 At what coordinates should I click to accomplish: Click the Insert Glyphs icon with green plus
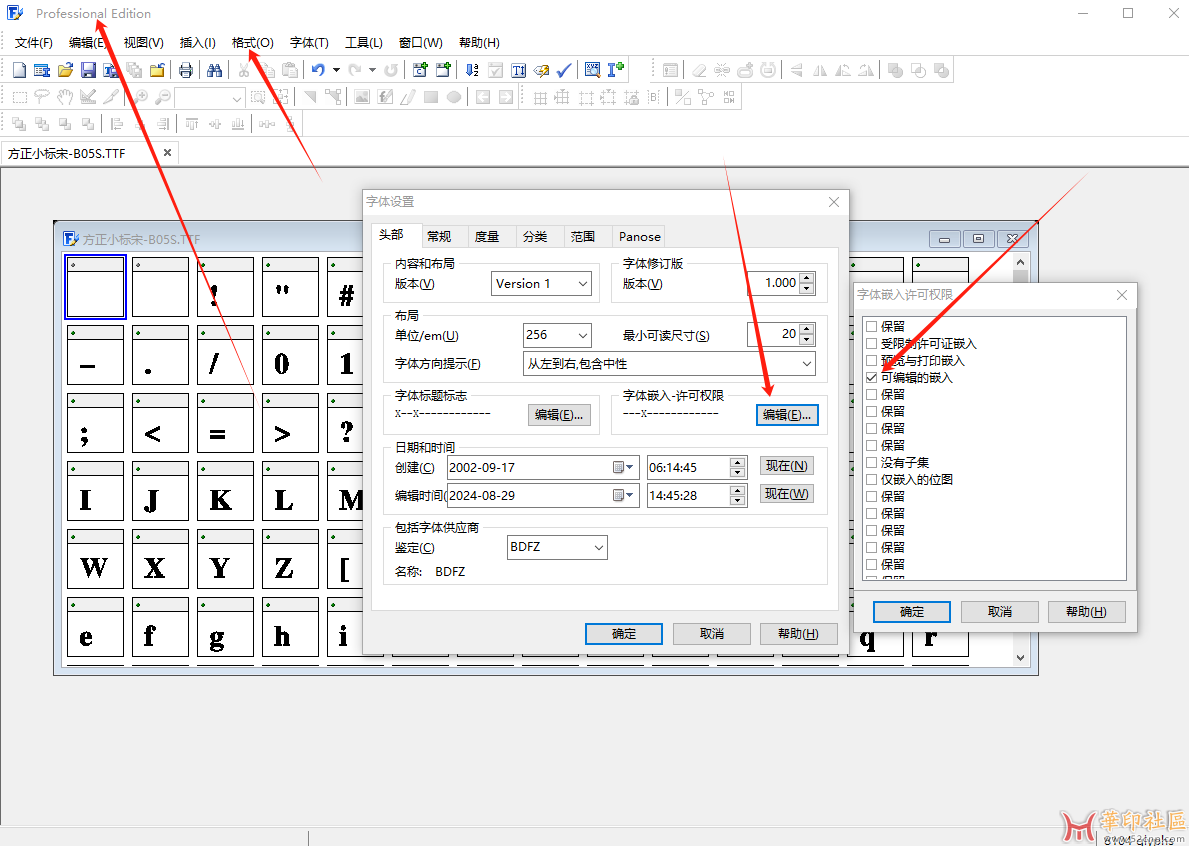[x=444, y=70]
